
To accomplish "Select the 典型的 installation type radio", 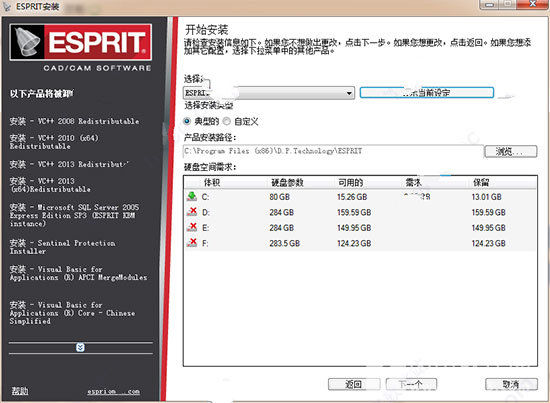I will (x=187, y=121).
